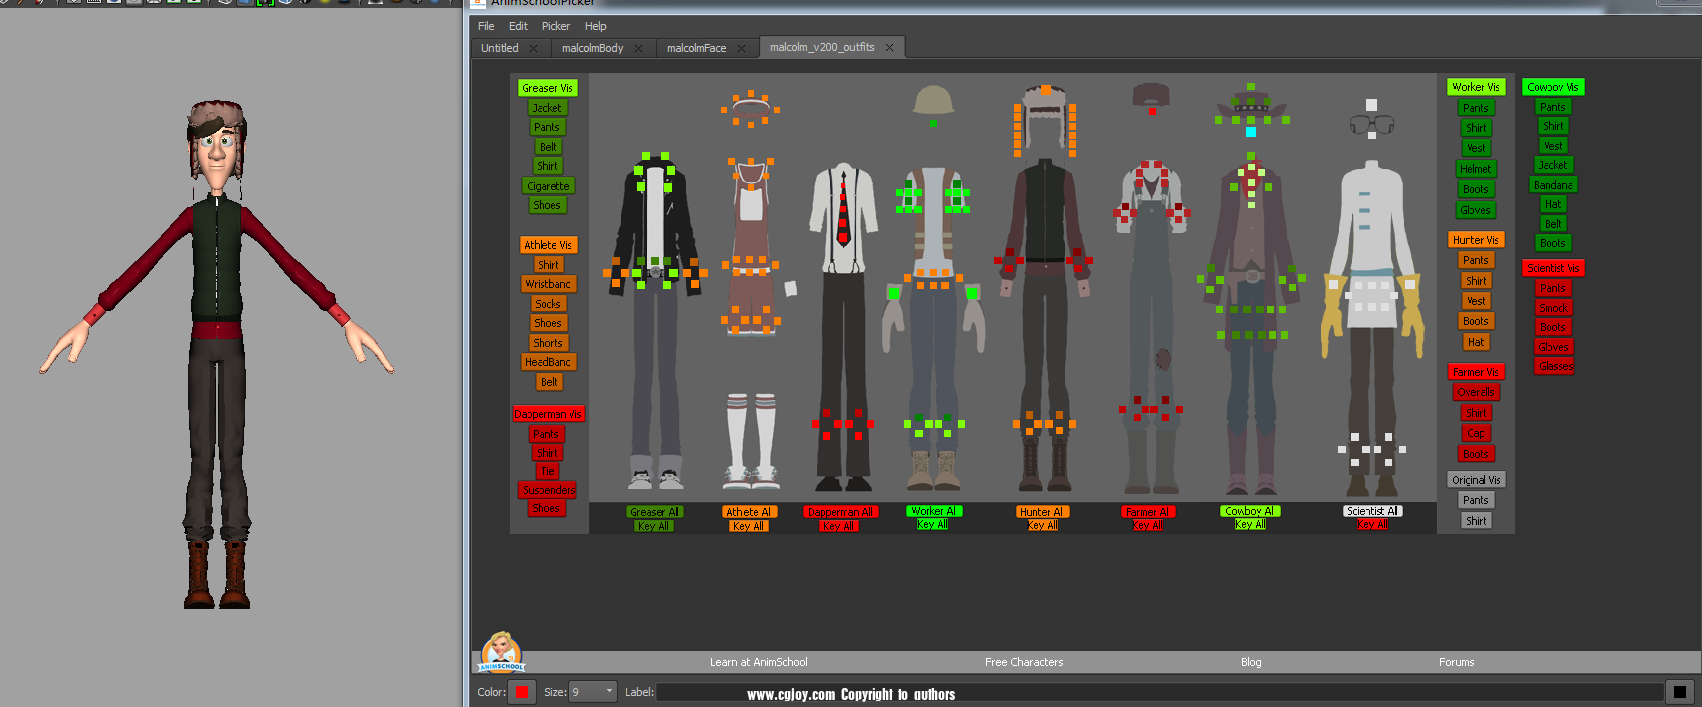The width and height of the screenshot is (1702, 707).
Task: Click the farmer cap picker icon
Action: [1151, 95]
